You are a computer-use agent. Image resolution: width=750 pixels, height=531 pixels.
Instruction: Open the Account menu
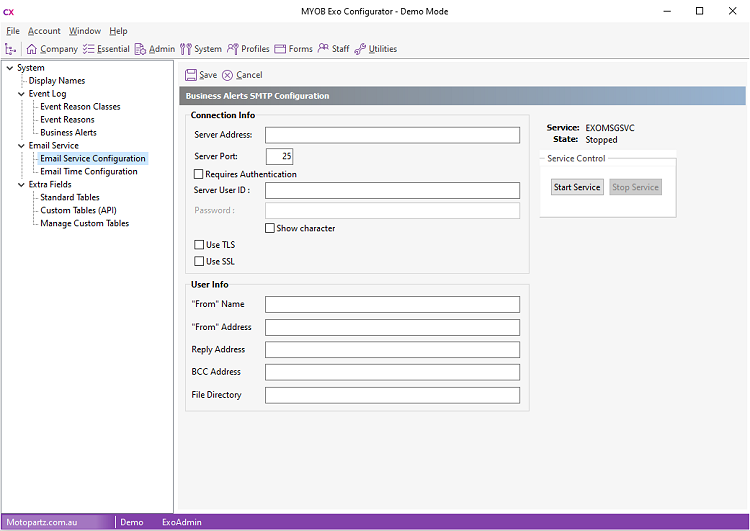pyautogui.click(x=44, y=31)
